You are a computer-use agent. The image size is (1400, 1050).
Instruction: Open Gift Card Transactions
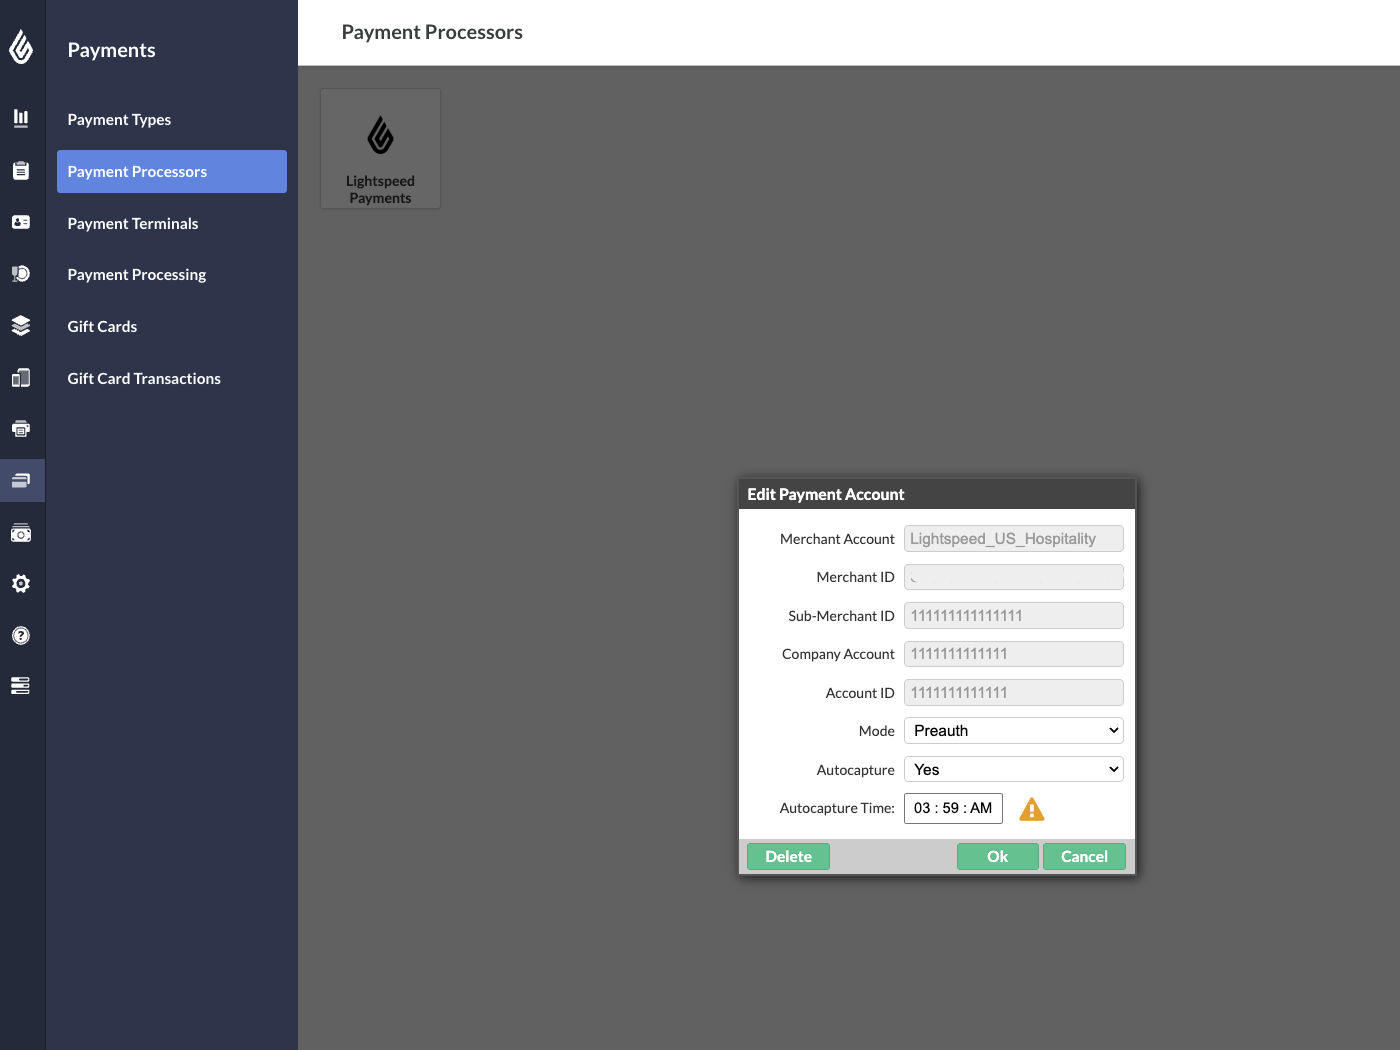click(x=143, y=378)
